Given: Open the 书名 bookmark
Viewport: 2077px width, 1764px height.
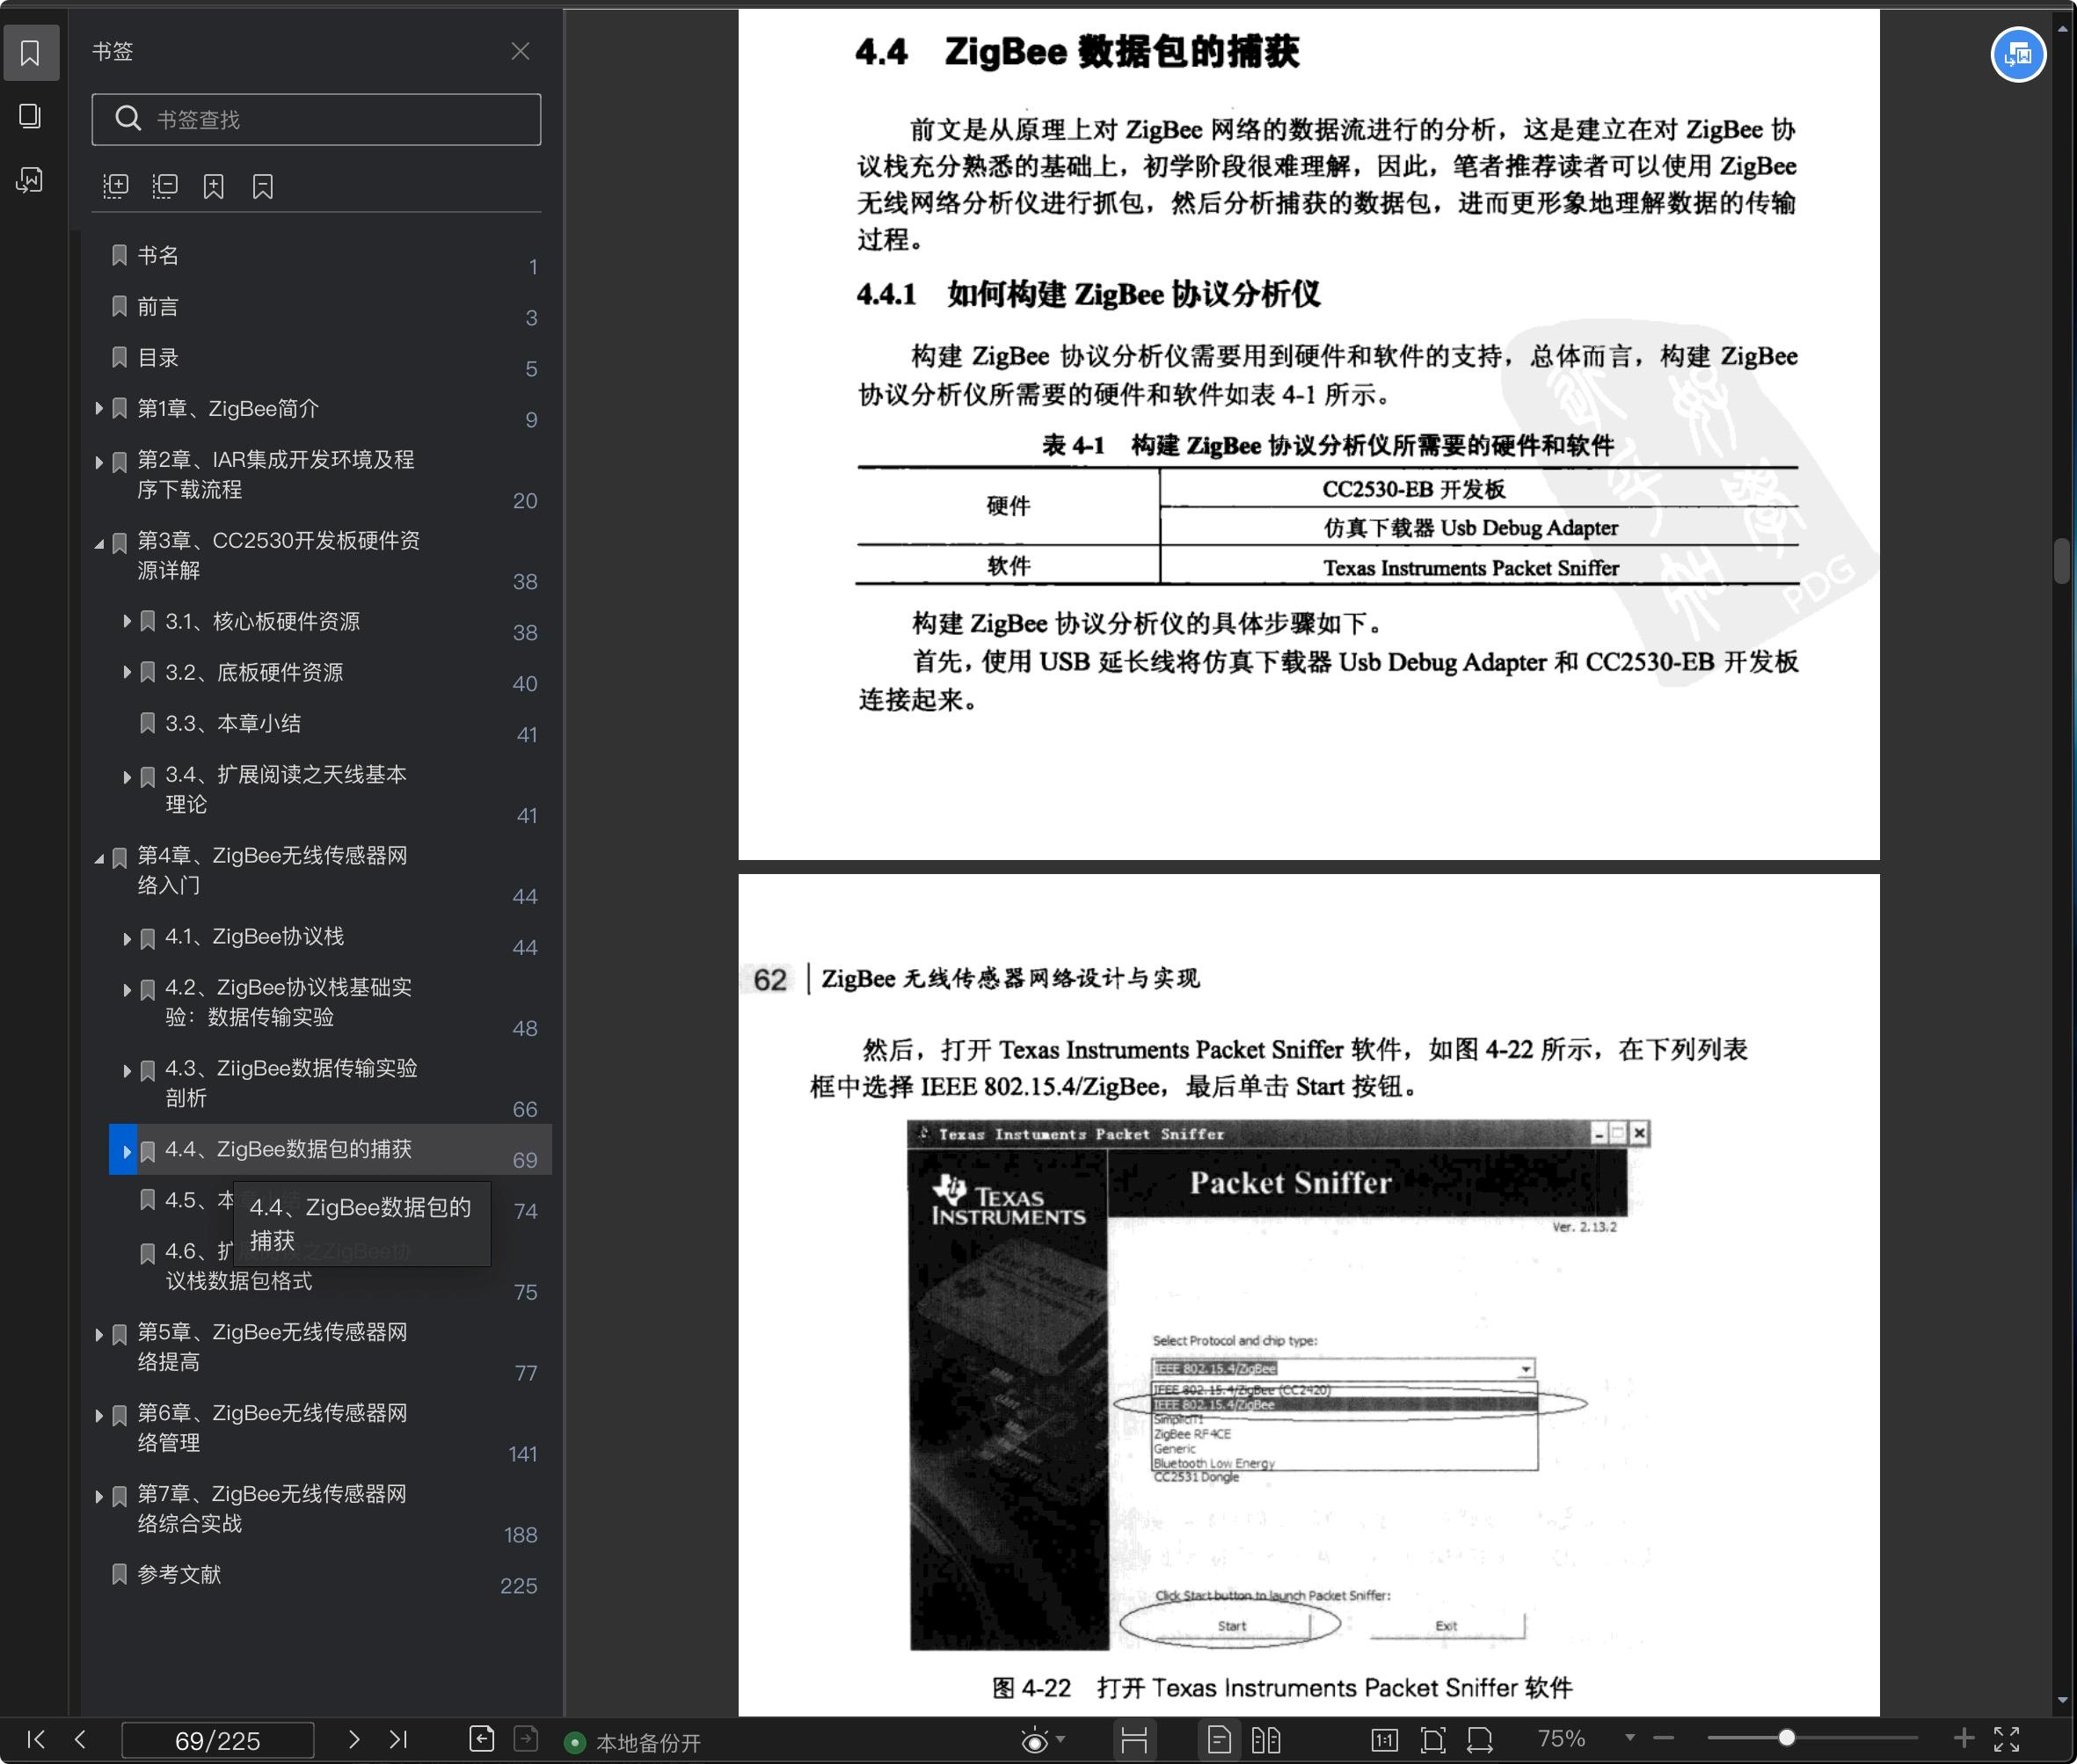Looking at the screenshot, I should coord(158,256).
